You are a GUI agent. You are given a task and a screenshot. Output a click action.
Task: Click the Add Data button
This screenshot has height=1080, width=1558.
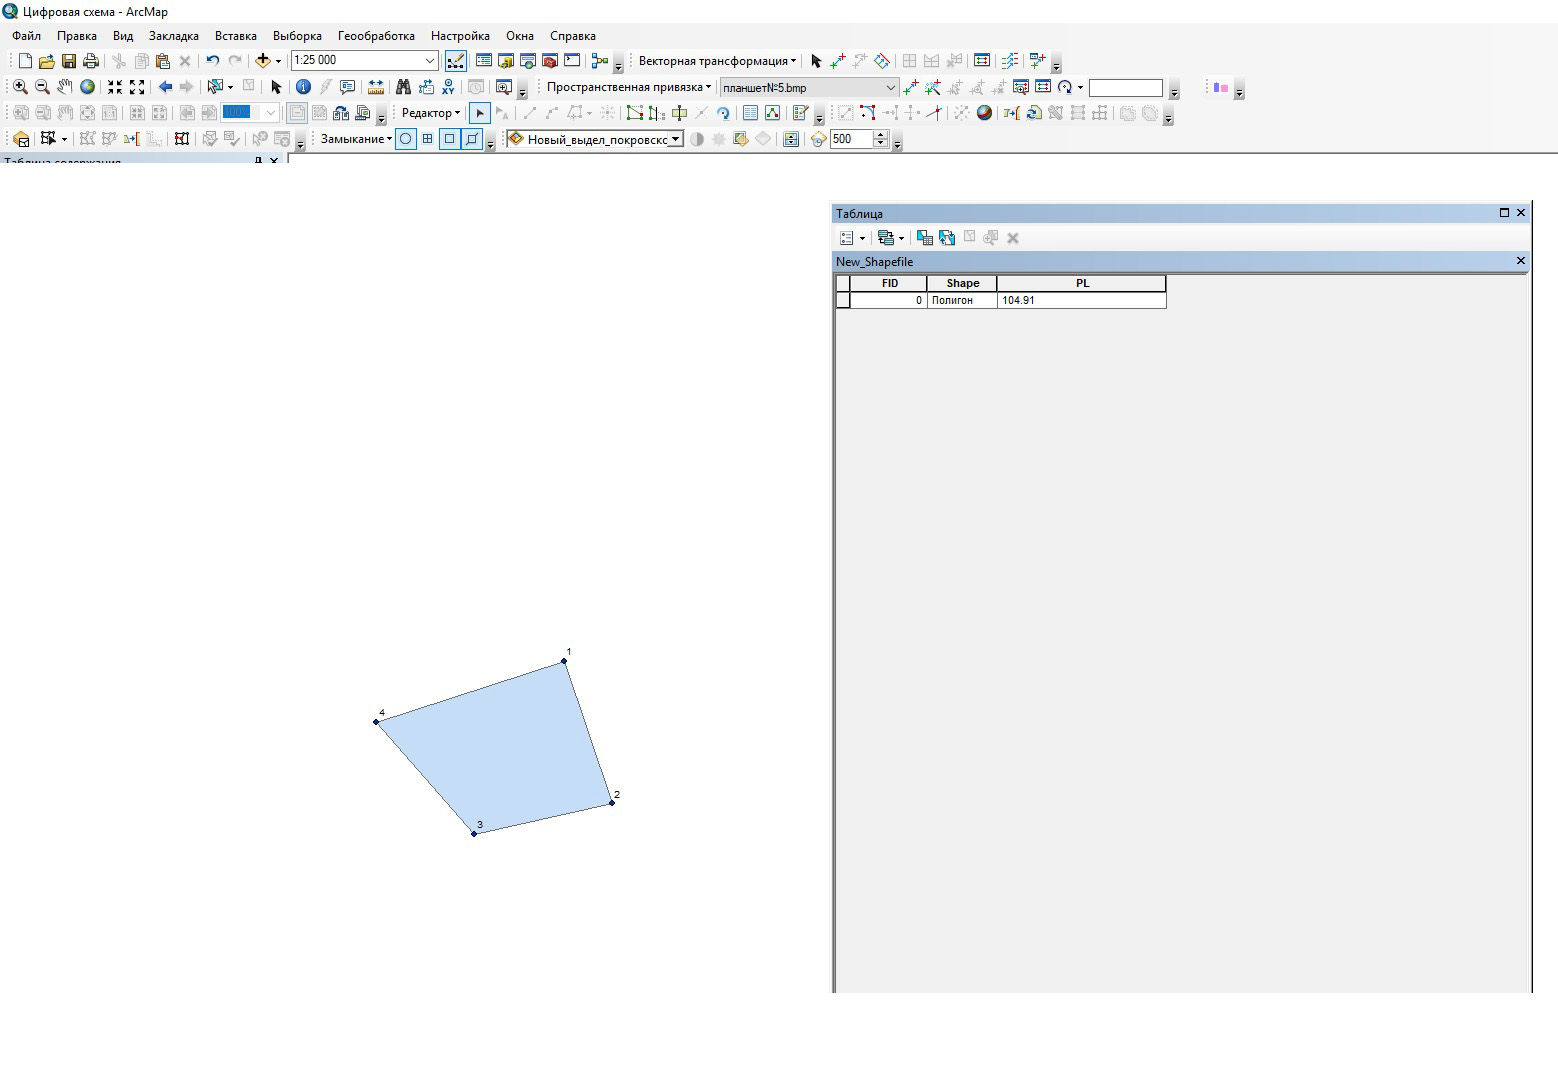[263, 61]
